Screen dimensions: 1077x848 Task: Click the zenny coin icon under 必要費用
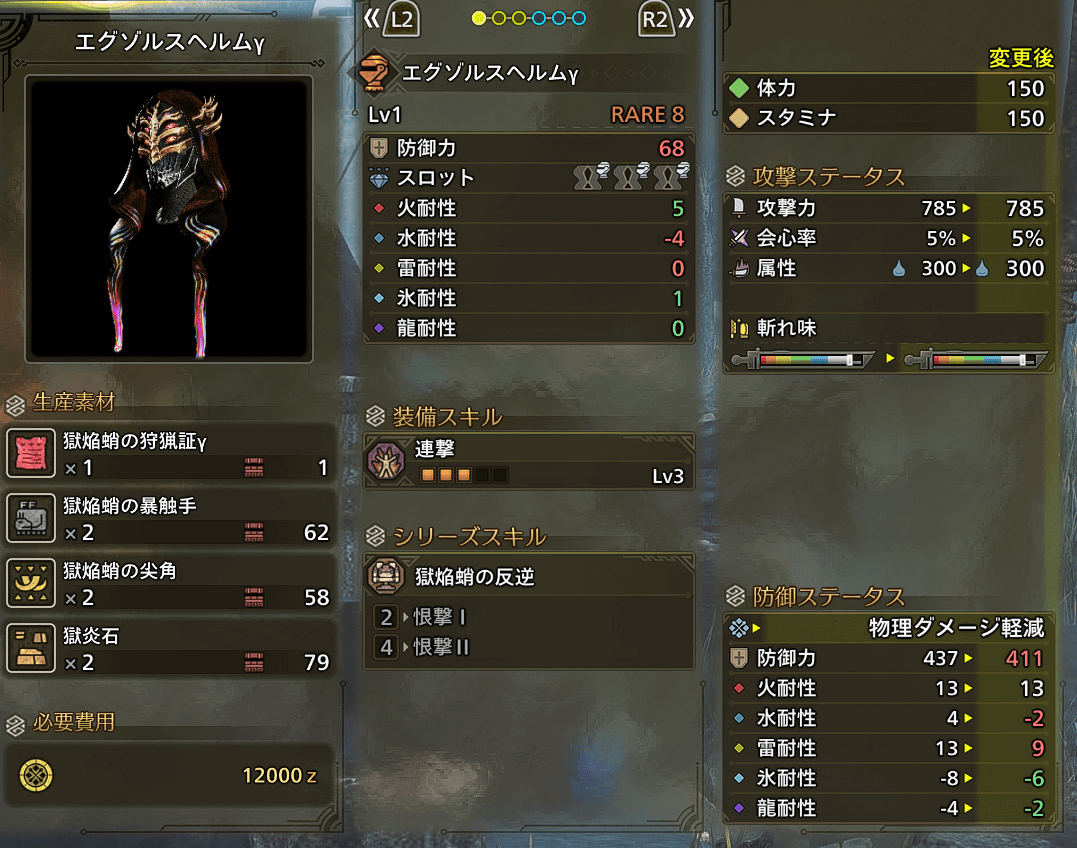tap(36, 775)
